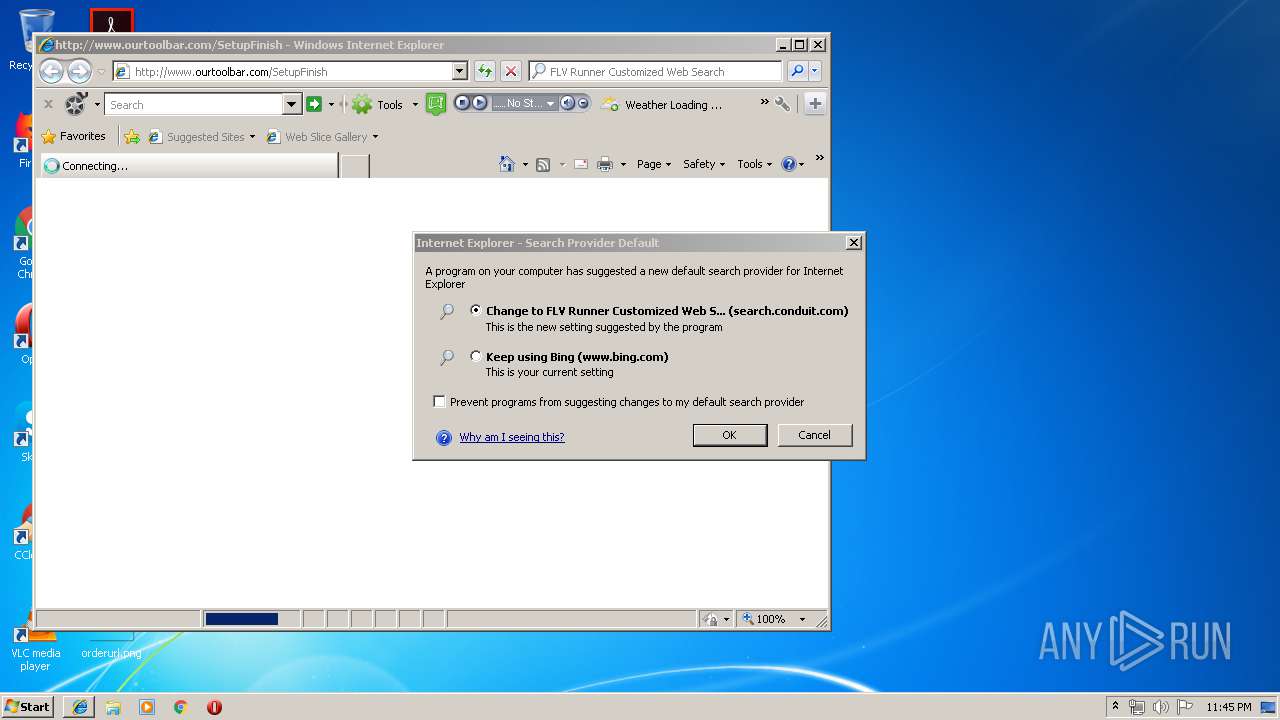Close the Search Provider Default dialog
The height and width of the screenshot is (720, 1280).
click(x=853, y=242)
